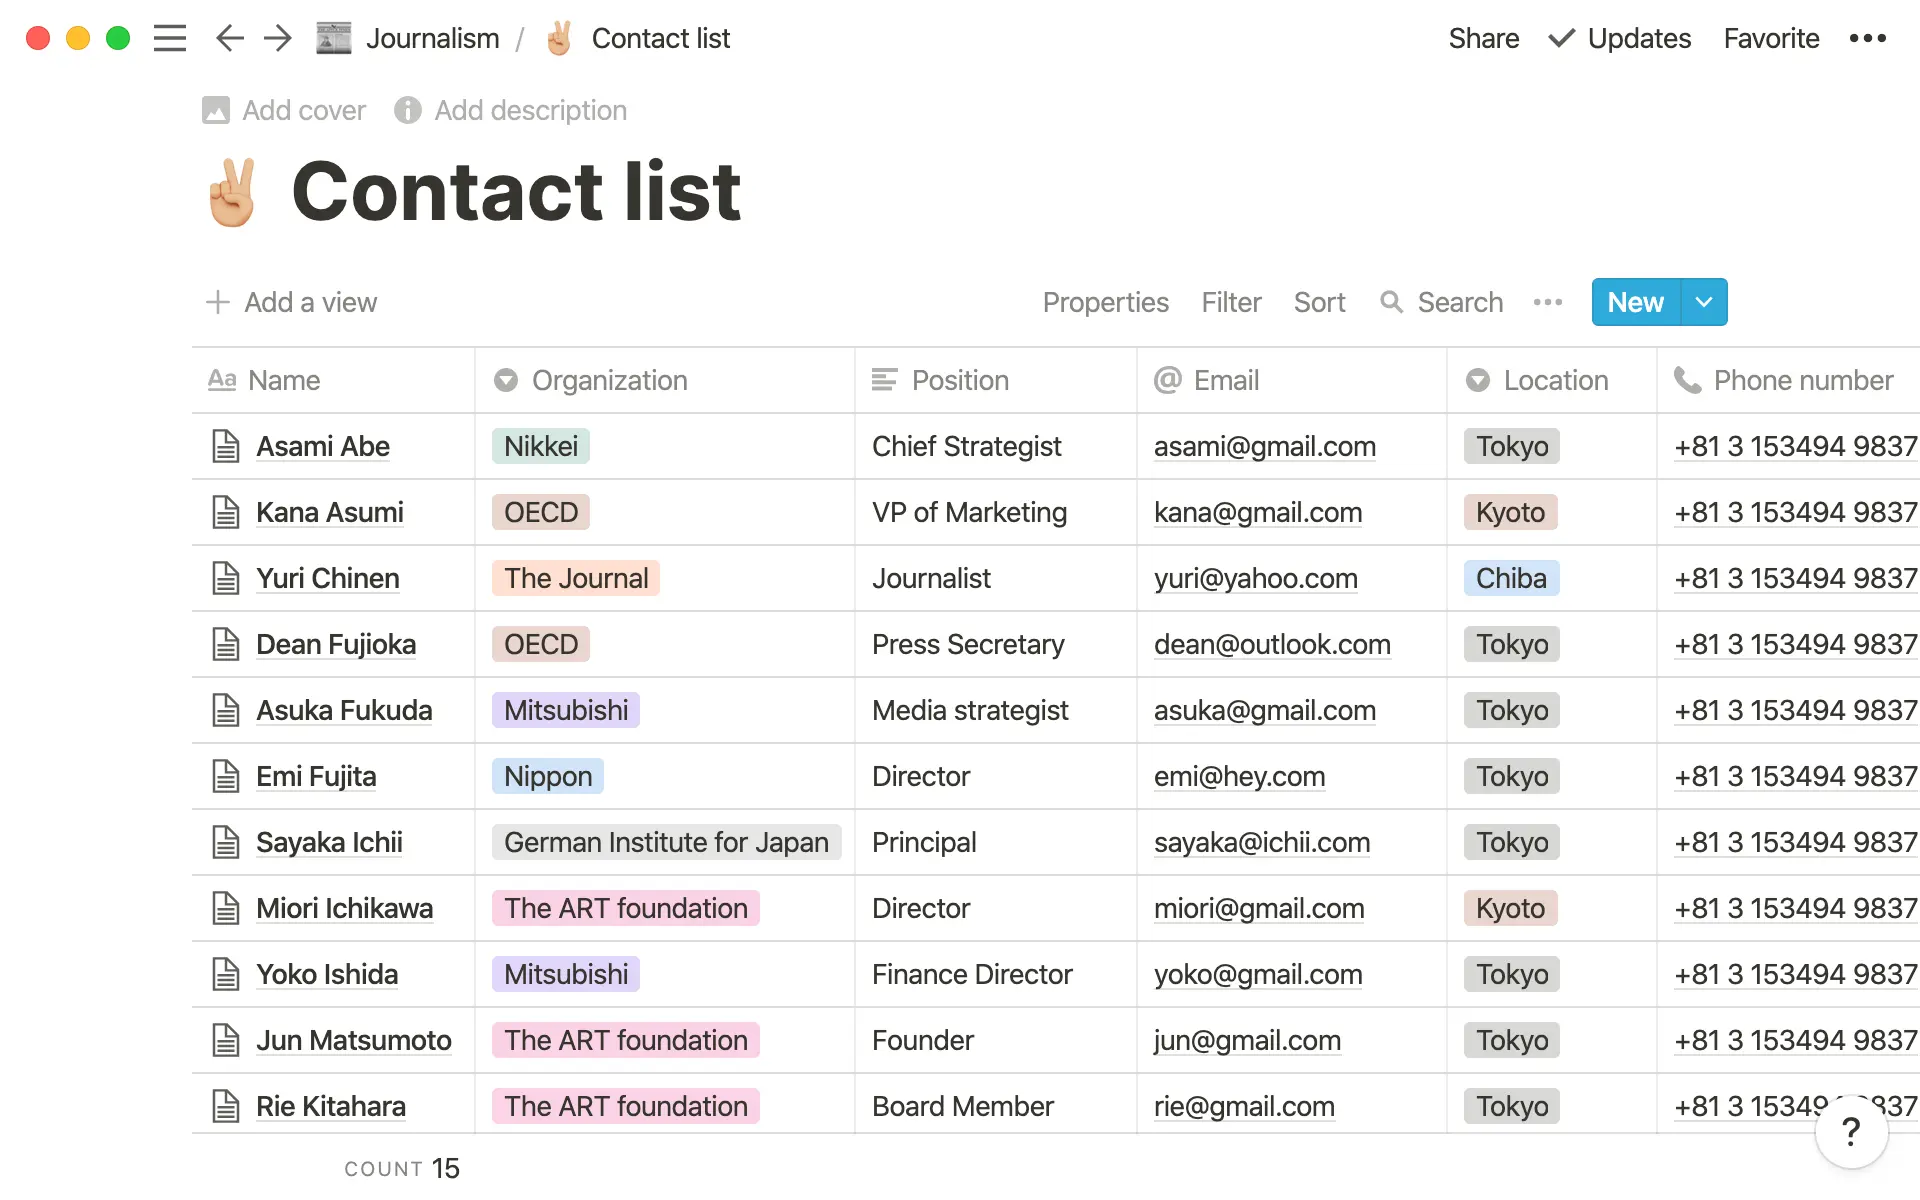The image size is (1920, 1200).
Task: Open the page icon for Asami Abe
Action: pyautogui.click(x=226, y=446)
